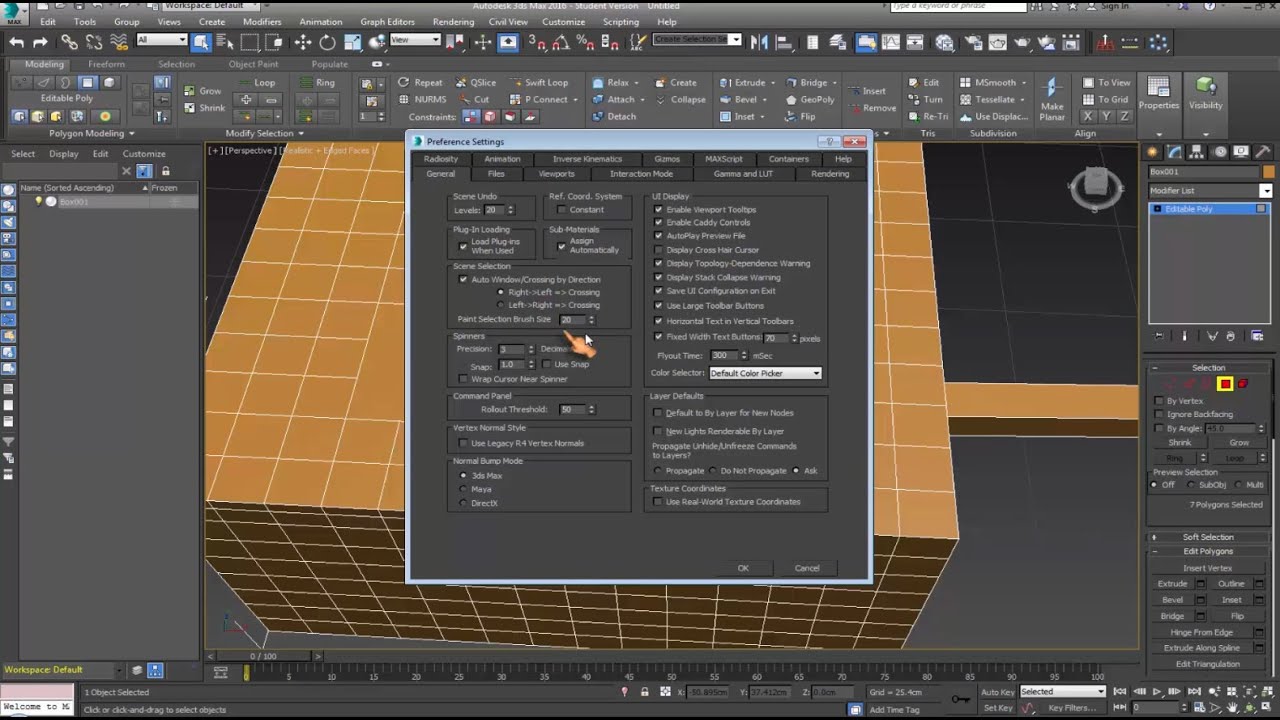The height and width of the screenshot is (720, 1280).
Task: Open the Rendering menu
Action: 453,21
